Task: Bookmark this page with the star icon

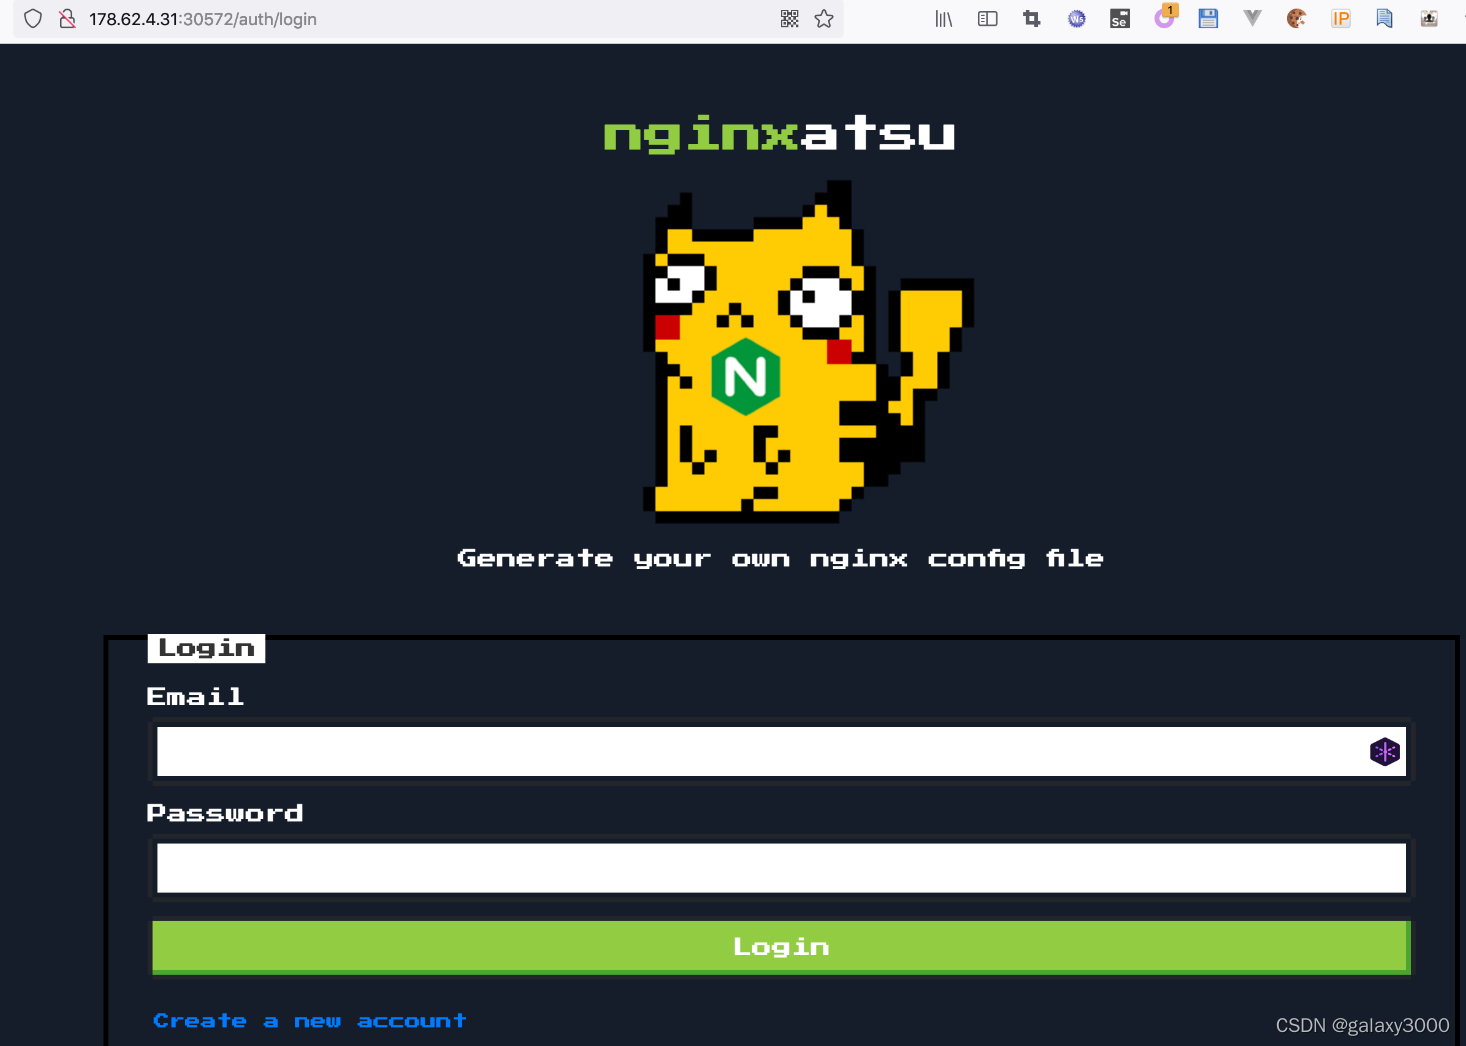Action: click(824, 19)
